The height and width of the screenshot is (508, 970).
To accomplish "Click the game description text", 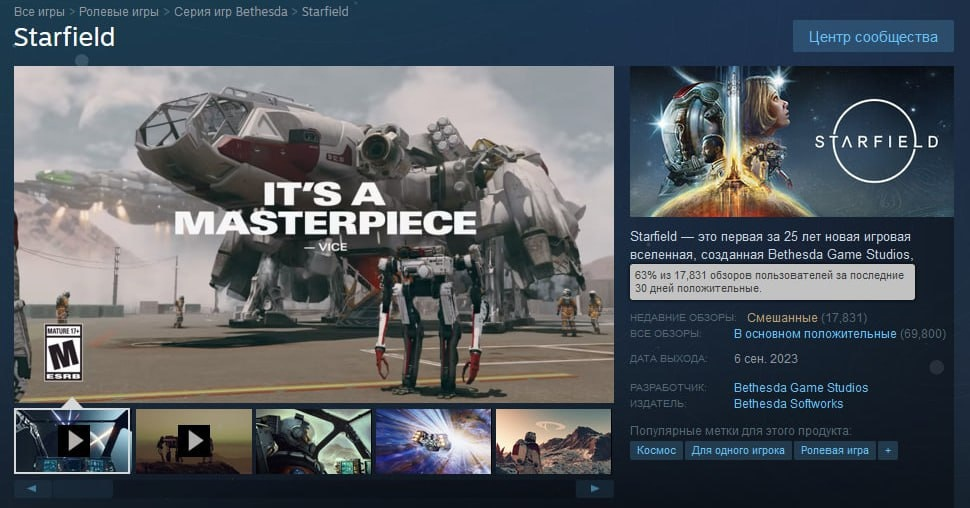I will (x=771, y=246).
